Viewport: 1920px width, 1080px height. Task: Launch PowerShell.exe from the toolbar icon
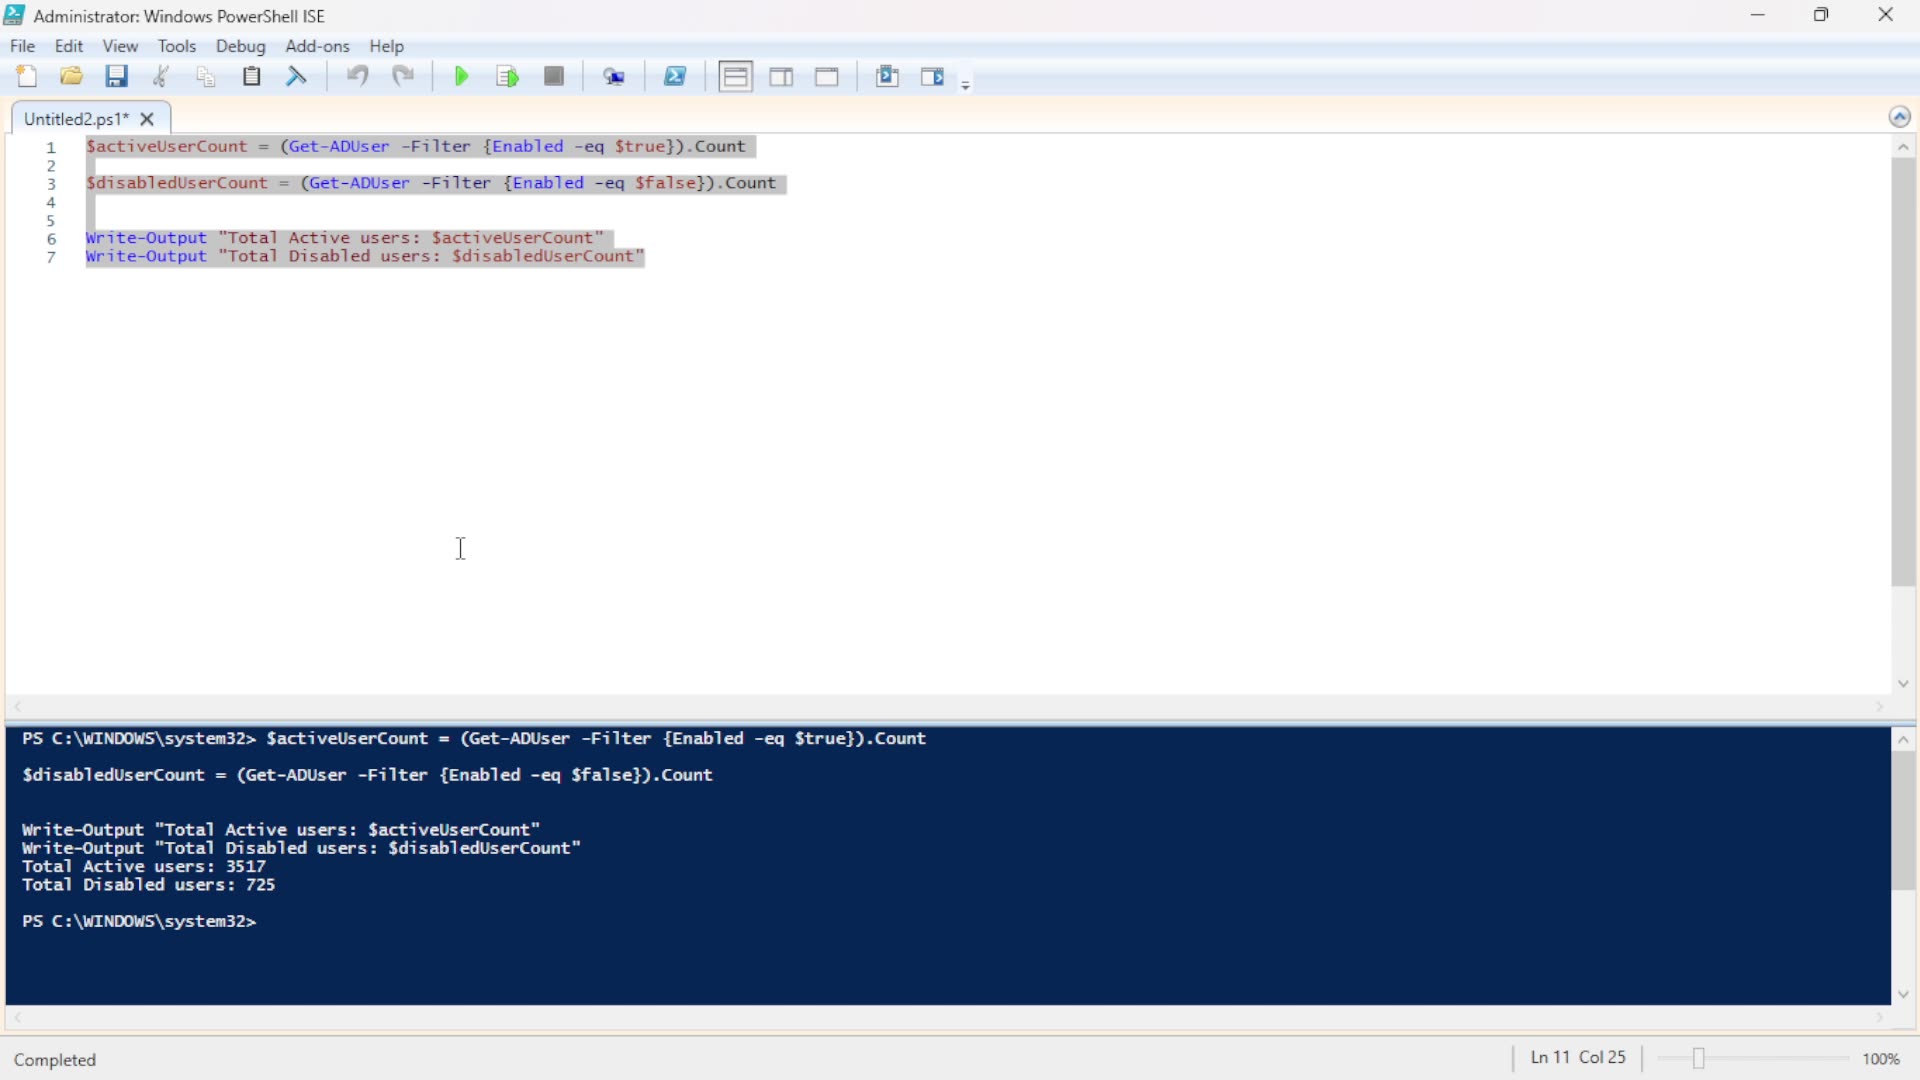(676, 77)
